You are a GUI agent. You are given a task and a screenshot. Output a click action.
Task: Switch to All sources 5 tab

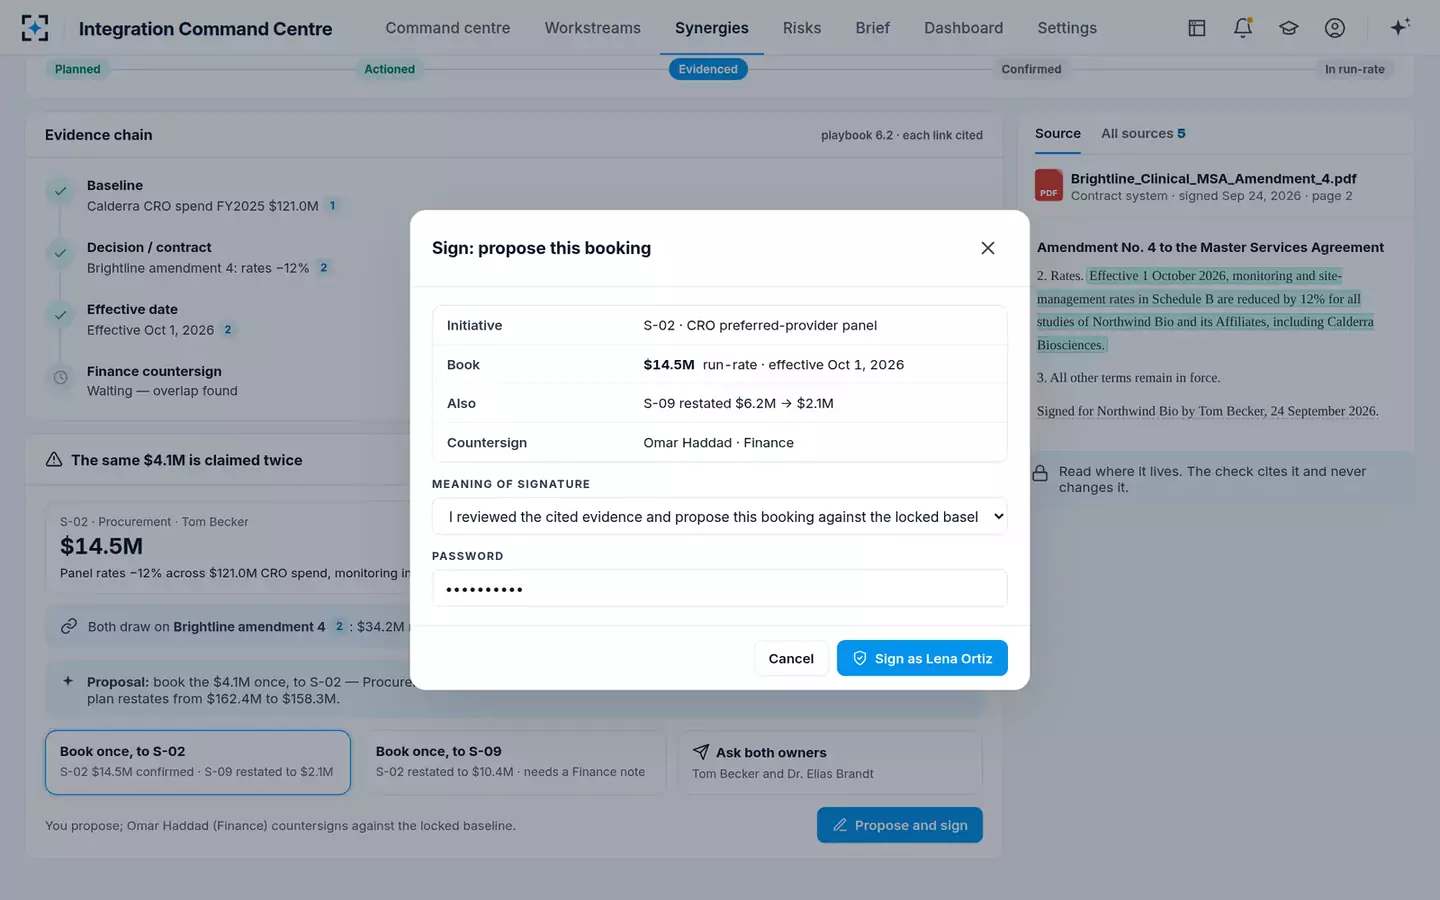tap(1143, 133)
